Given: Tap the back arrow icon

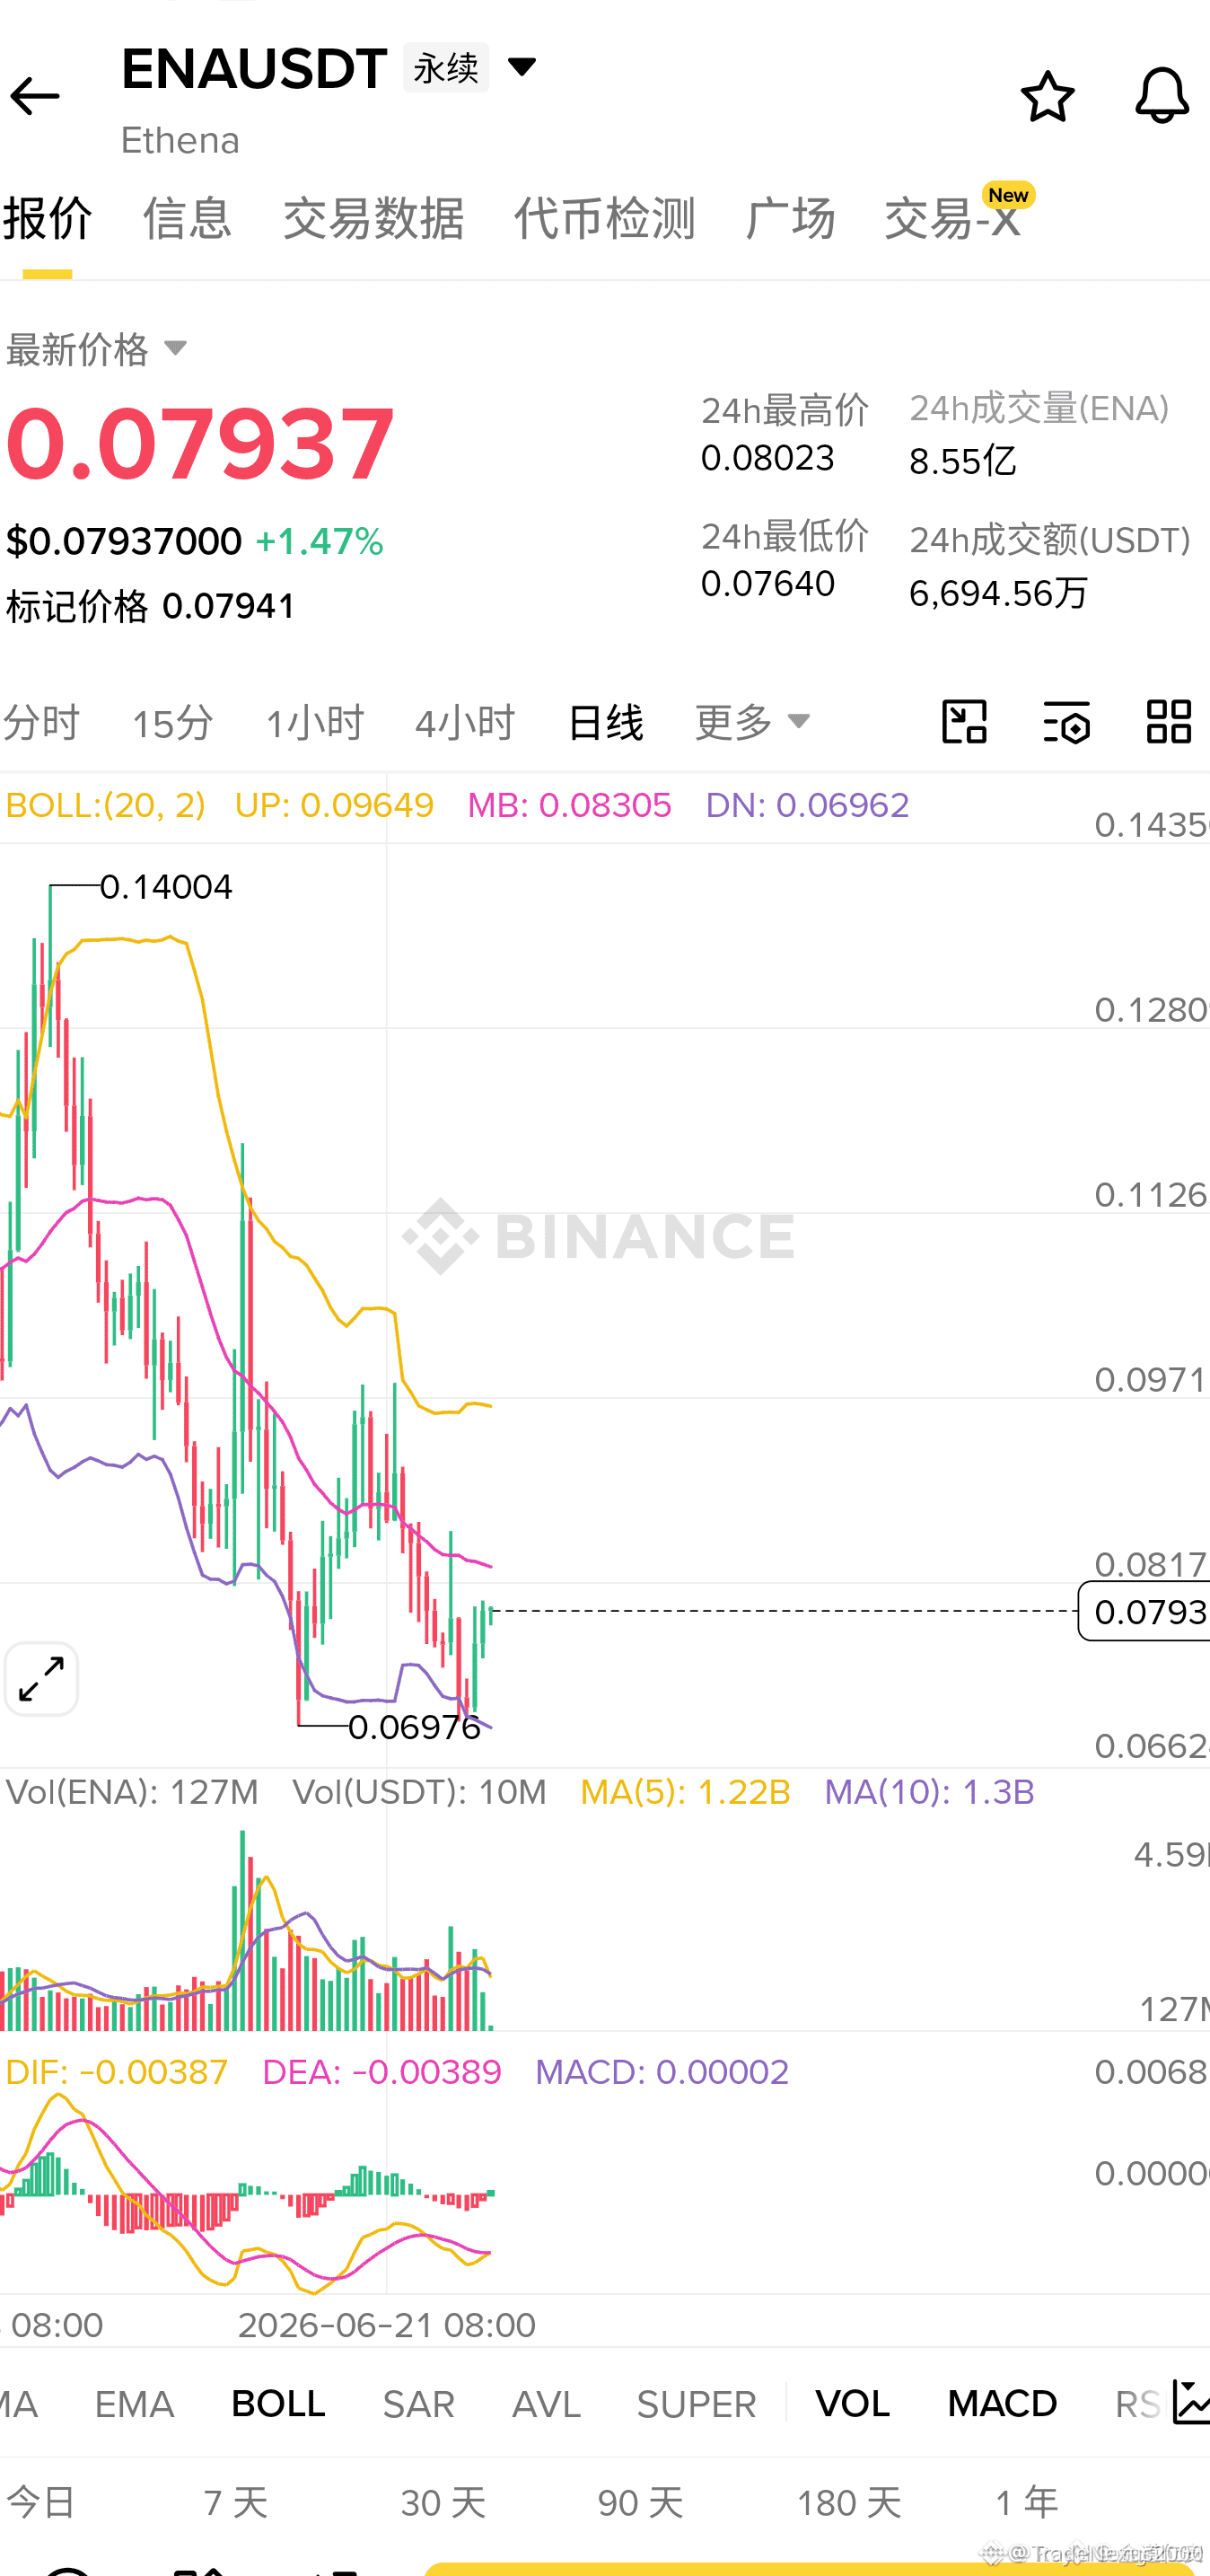Looking at the screenshot, I should [35, 96].
